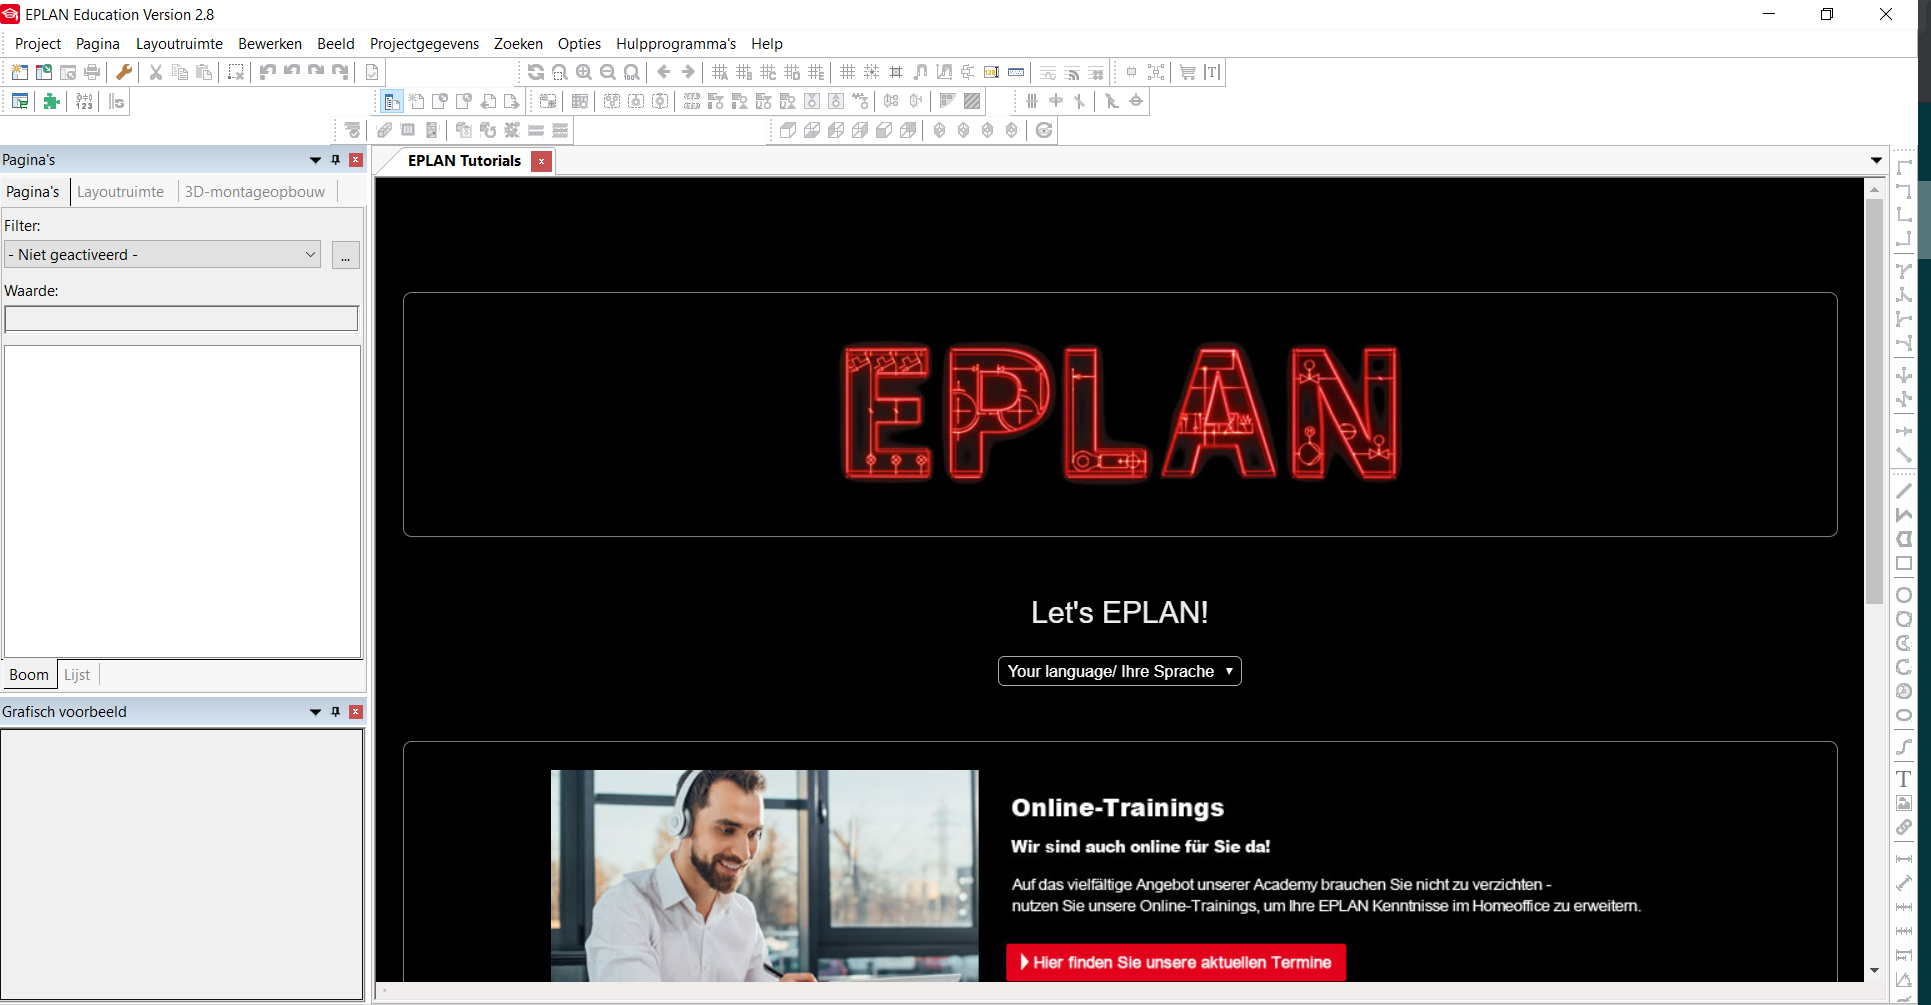Click the cut scissors icon
1931x1005 pixels.
point(156,72)
